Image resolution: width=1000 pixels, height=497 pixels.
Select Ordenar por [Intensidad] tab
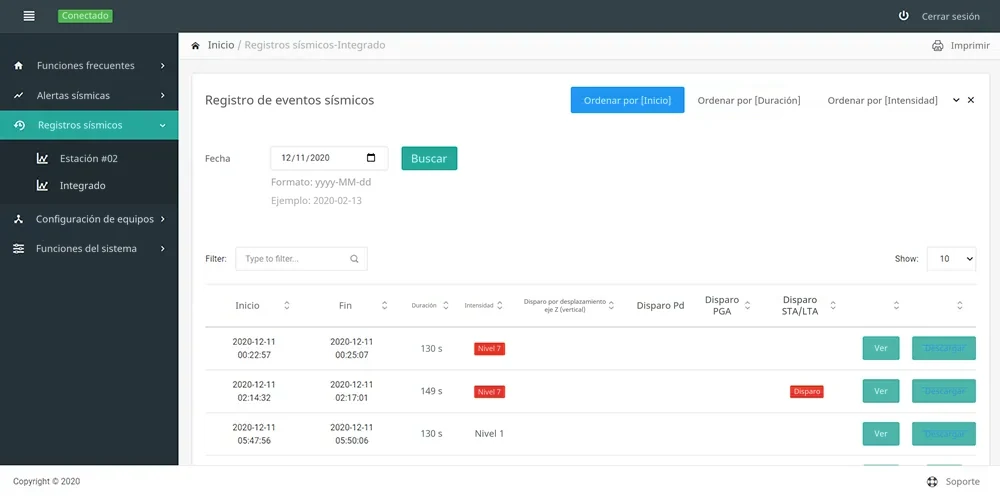883,100
